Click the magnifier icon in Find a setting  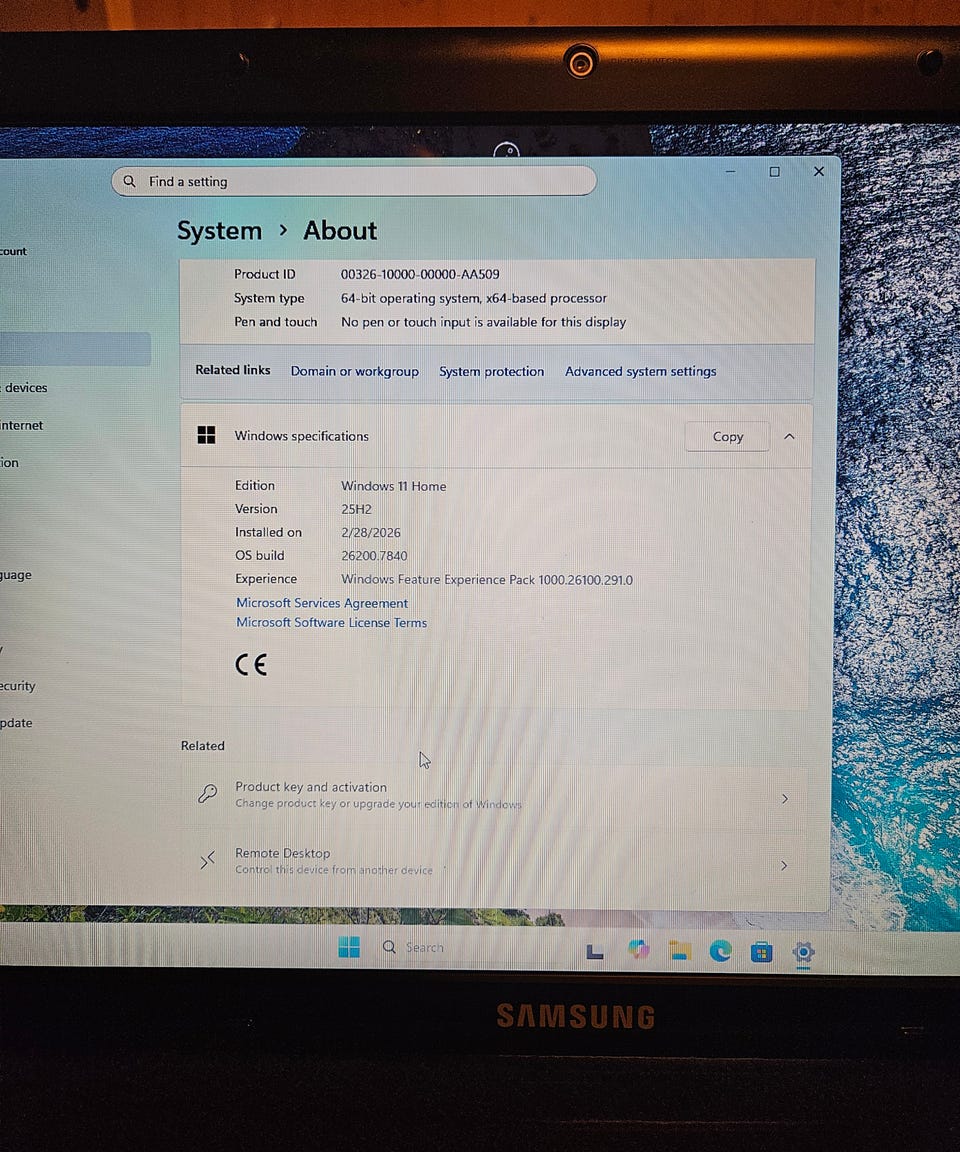129,181
